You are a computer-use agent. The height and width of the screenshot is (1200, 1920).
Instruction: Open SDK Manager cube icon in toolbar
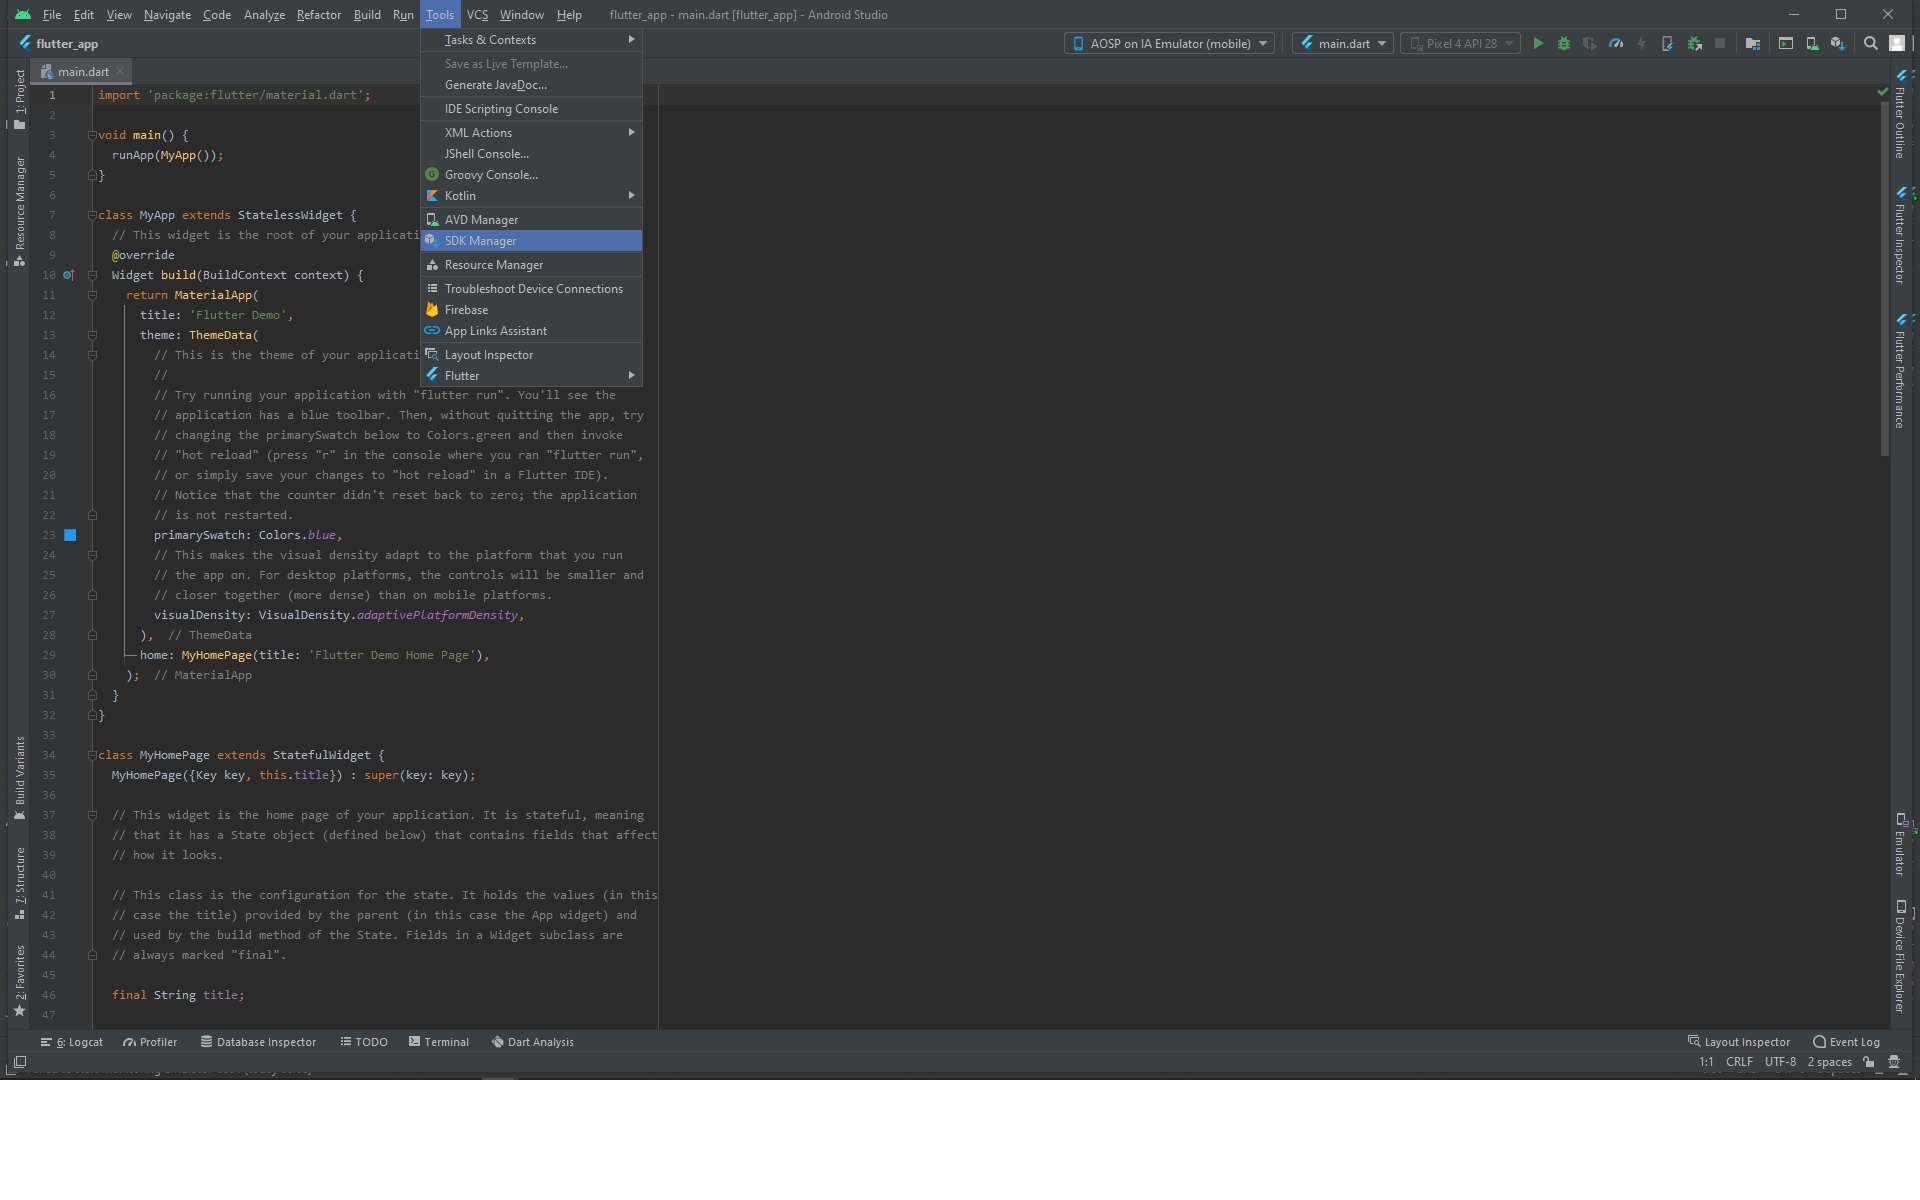point(1837,43)
